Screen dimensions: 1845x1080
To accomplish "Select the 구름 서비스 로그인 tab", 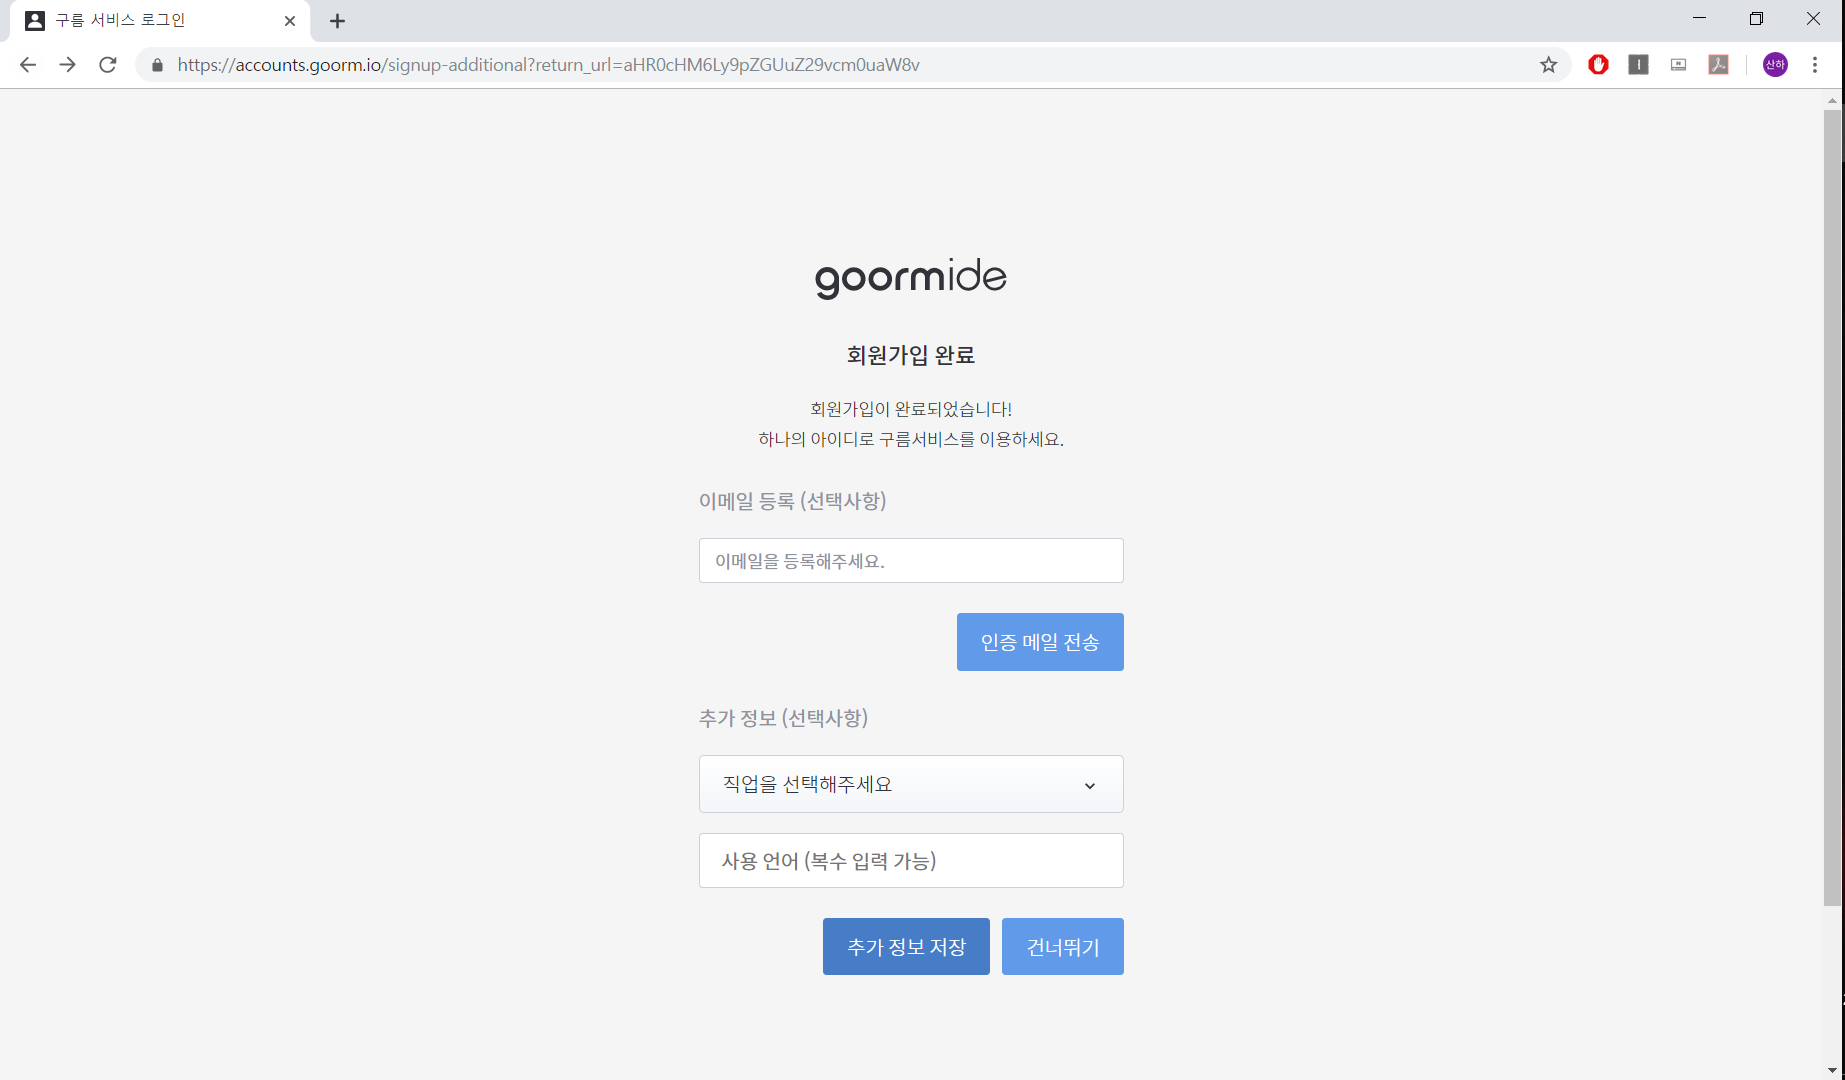I will tap(160, 21).
